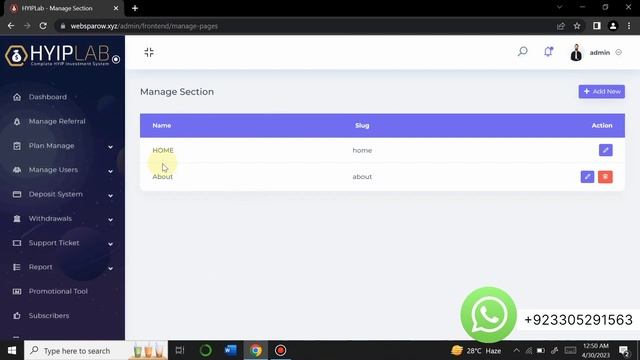Click the Report list icon

pos(17,267)
